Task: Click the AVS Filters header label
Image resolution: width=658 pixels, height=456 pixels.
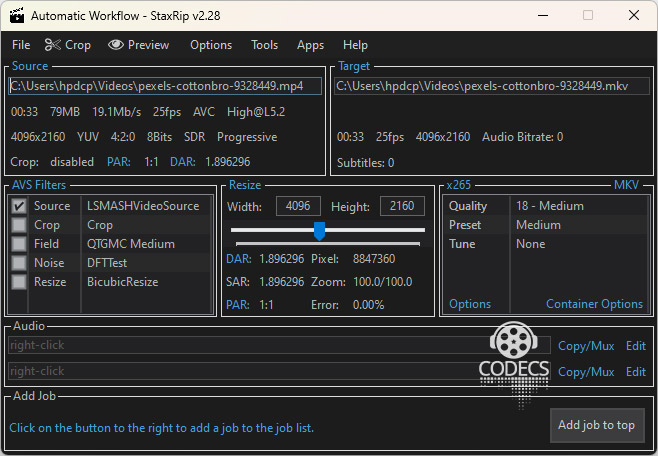Action: (x=39, y=185)
